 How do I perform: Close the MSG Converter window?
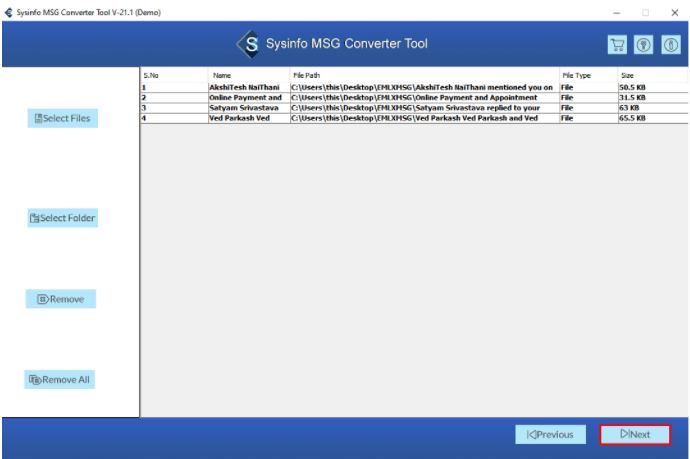click(675, 13)
